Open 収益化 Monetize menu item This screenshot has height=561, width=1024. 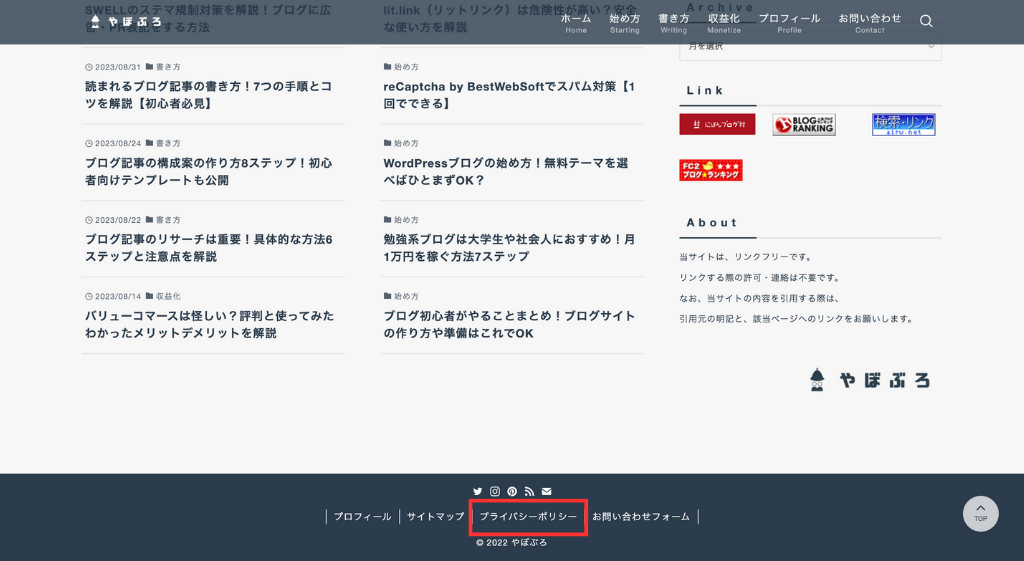pos(724,24)
